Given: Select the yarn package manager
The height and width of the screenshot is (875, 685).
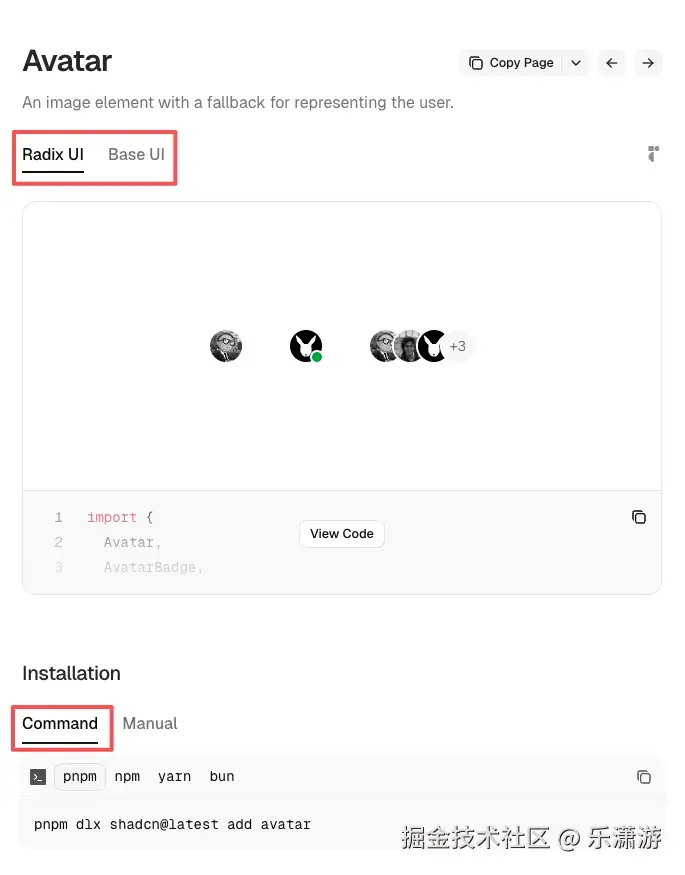Looking at the screenshot, I should point(174,777).
